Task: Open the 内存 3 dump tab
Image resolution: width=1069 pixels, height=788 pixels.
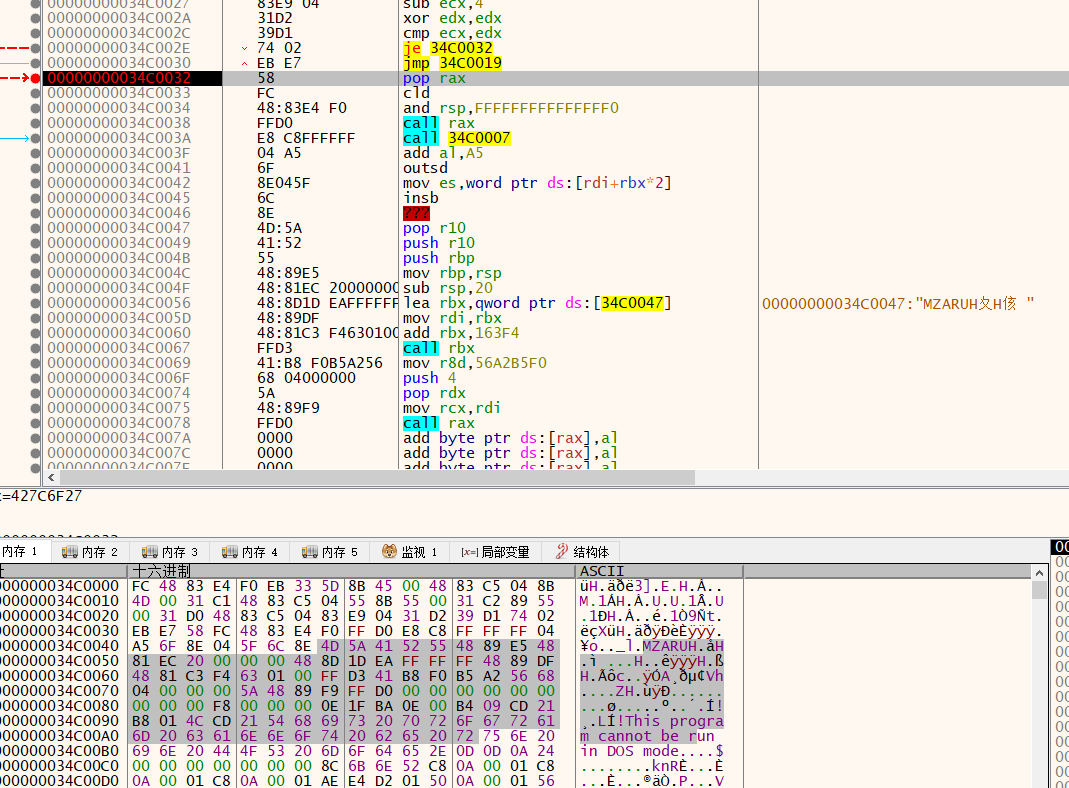Action: [x=169, y=551]
